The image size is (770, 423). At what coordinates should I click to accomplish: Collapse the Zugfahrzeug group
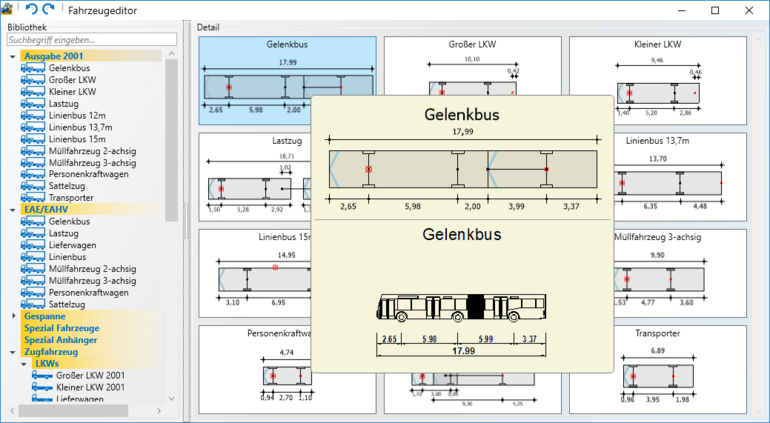[x=12, y=352]
